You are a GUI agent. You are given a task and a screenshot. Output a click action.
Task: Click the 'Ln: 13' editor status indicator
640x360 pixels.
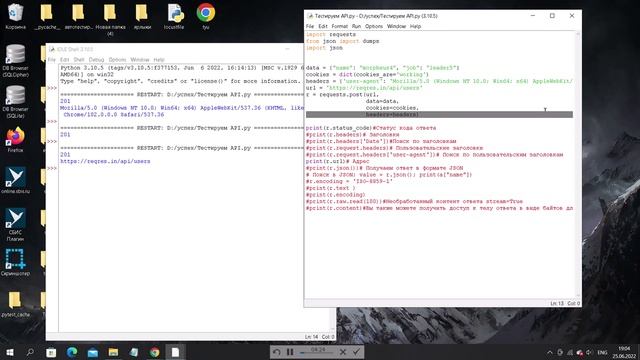tap(557, 303)
